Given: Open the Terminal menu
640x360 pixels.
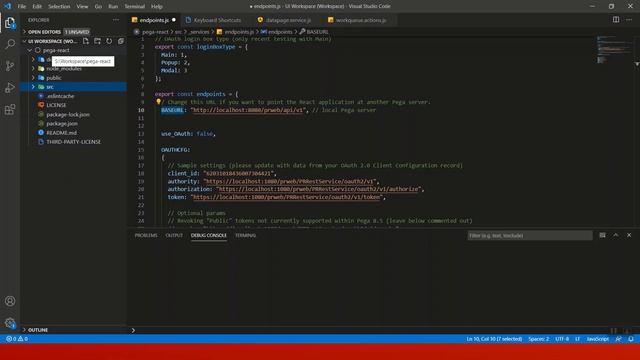Looking at the screenshot, I should (x=134, y=7).
